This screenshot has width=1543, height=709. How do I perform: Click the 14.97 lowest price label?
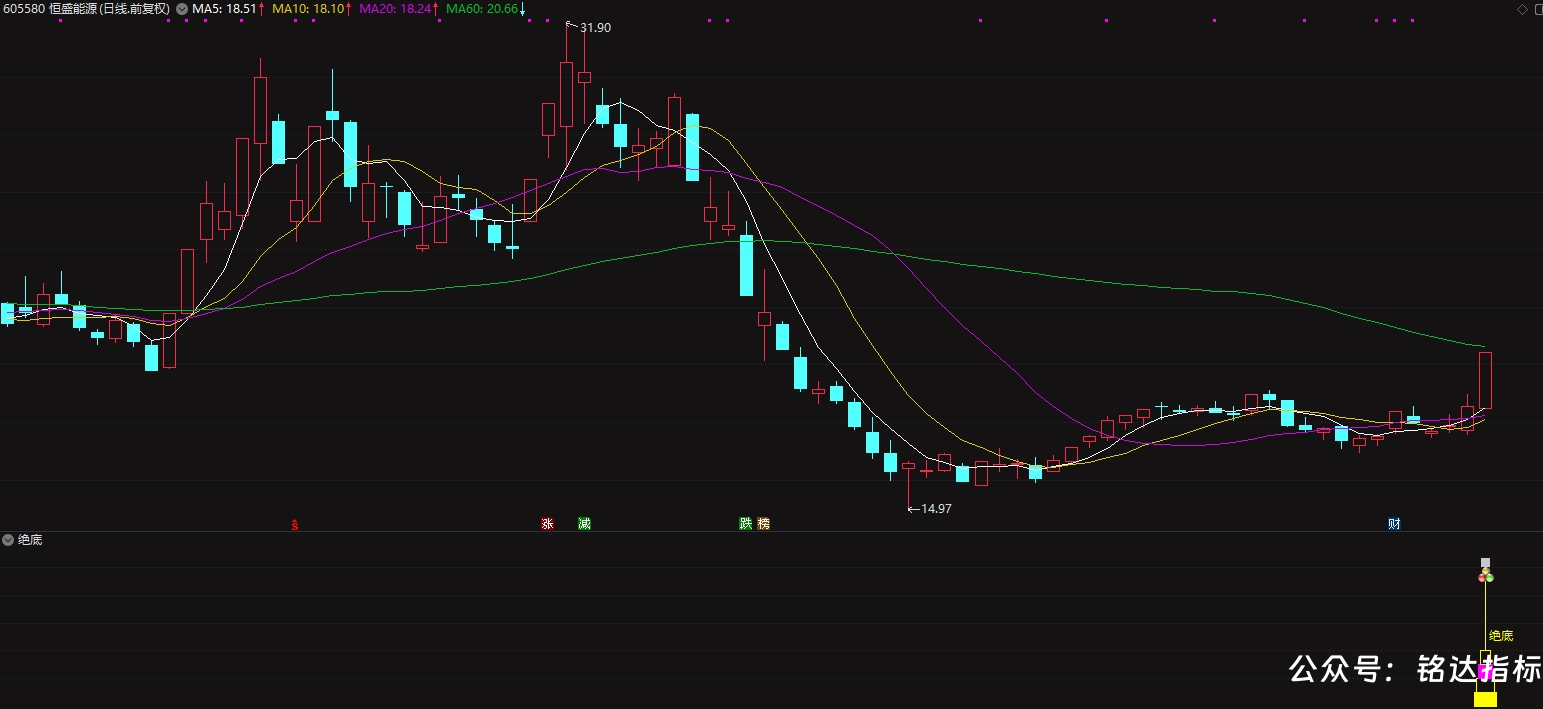pos(936,509)
